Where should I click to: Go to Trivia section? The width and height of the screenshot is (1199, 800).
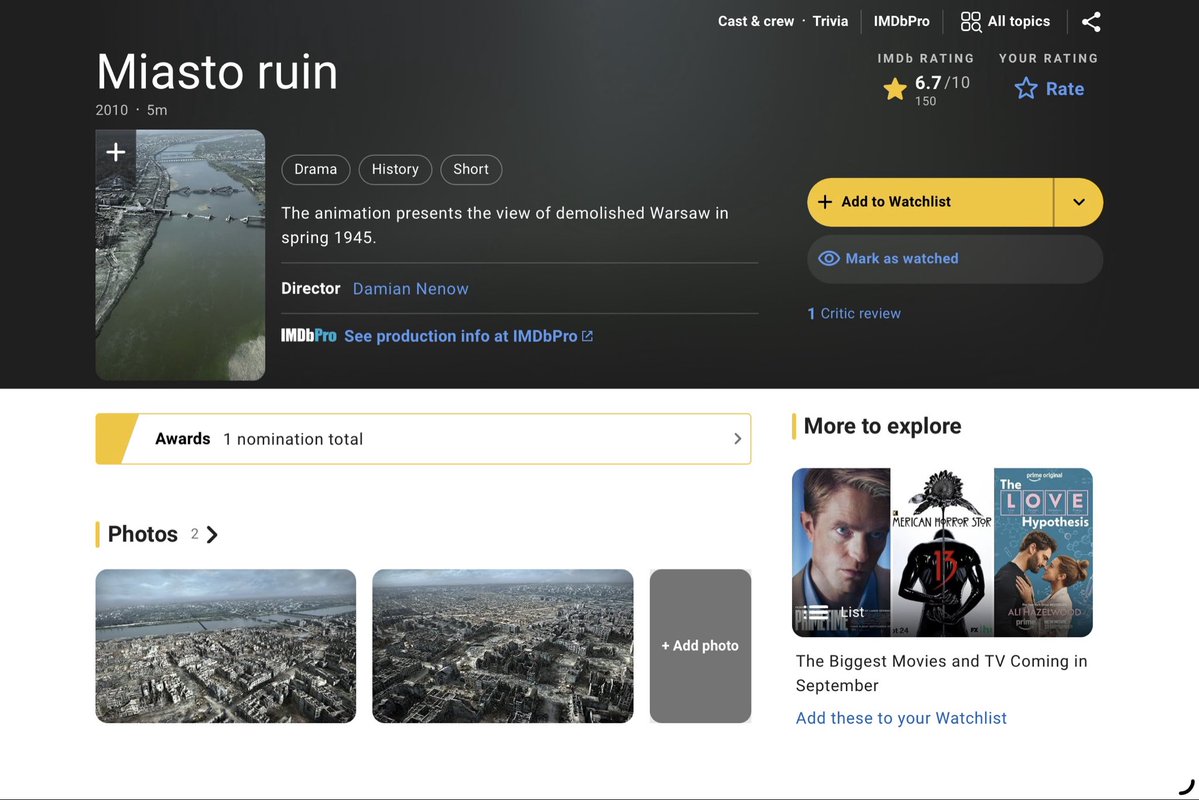[x=830, y=21]
